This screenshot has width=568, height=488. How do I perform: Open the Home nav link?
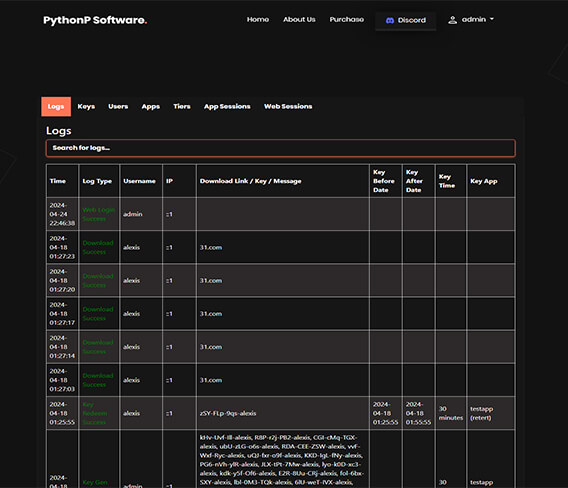pyautogui.click(x=258, y=20)
